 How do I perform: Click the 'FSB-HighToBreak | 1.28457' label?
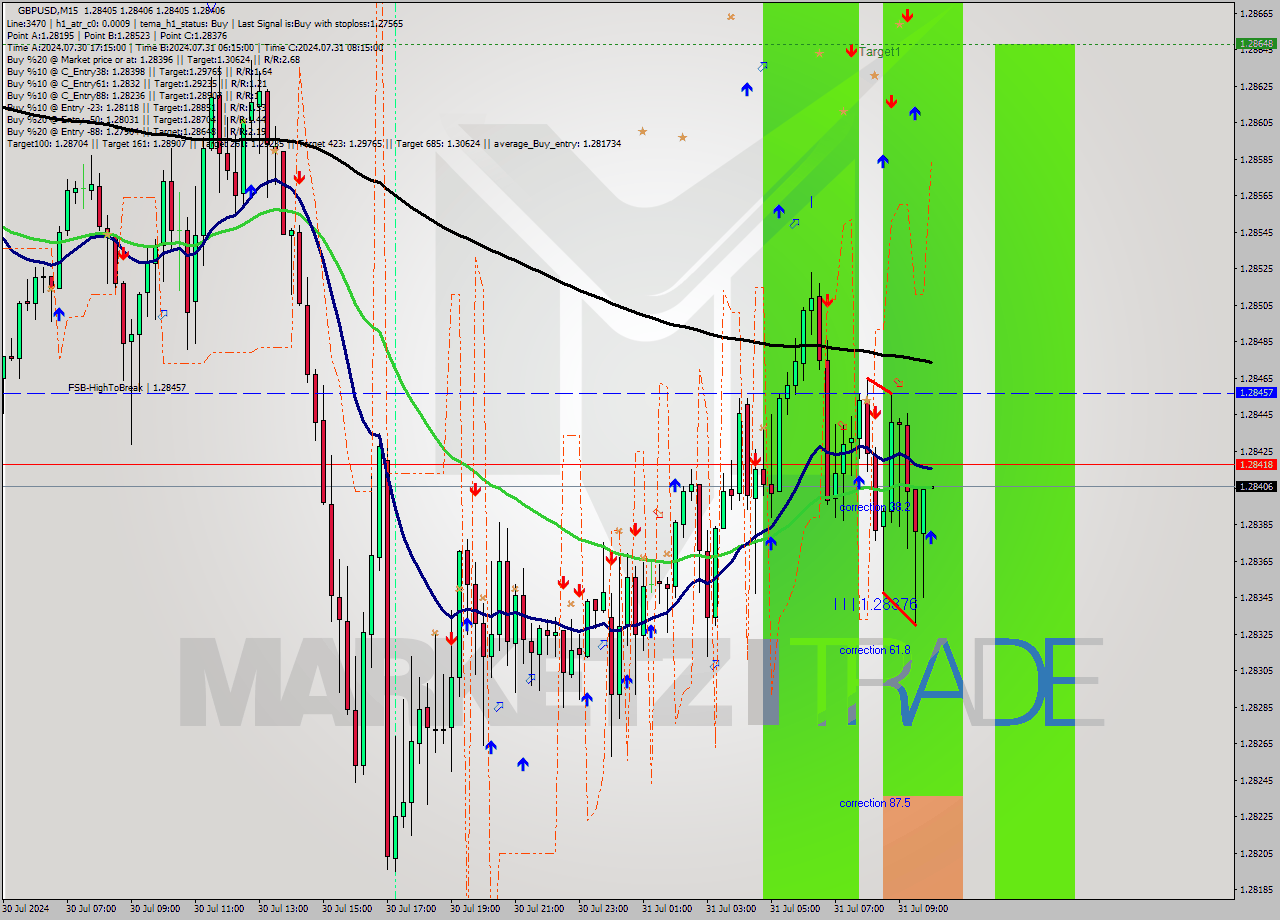point(127,387)
